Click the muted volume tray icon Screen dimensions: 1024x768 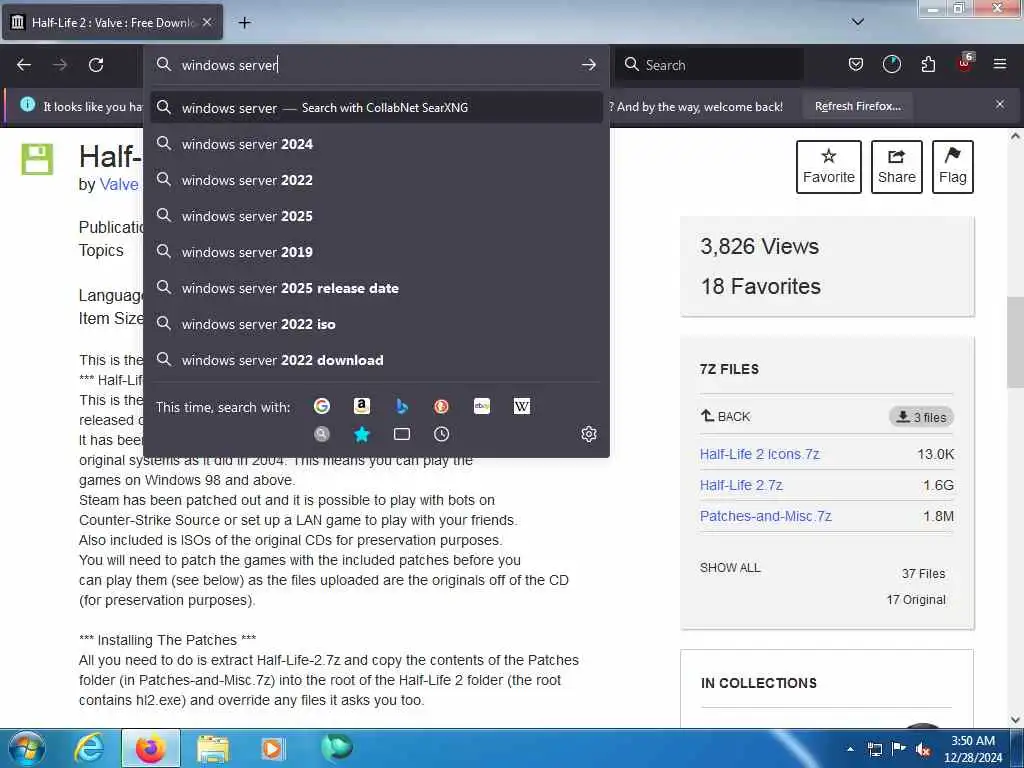pos(923,750)
